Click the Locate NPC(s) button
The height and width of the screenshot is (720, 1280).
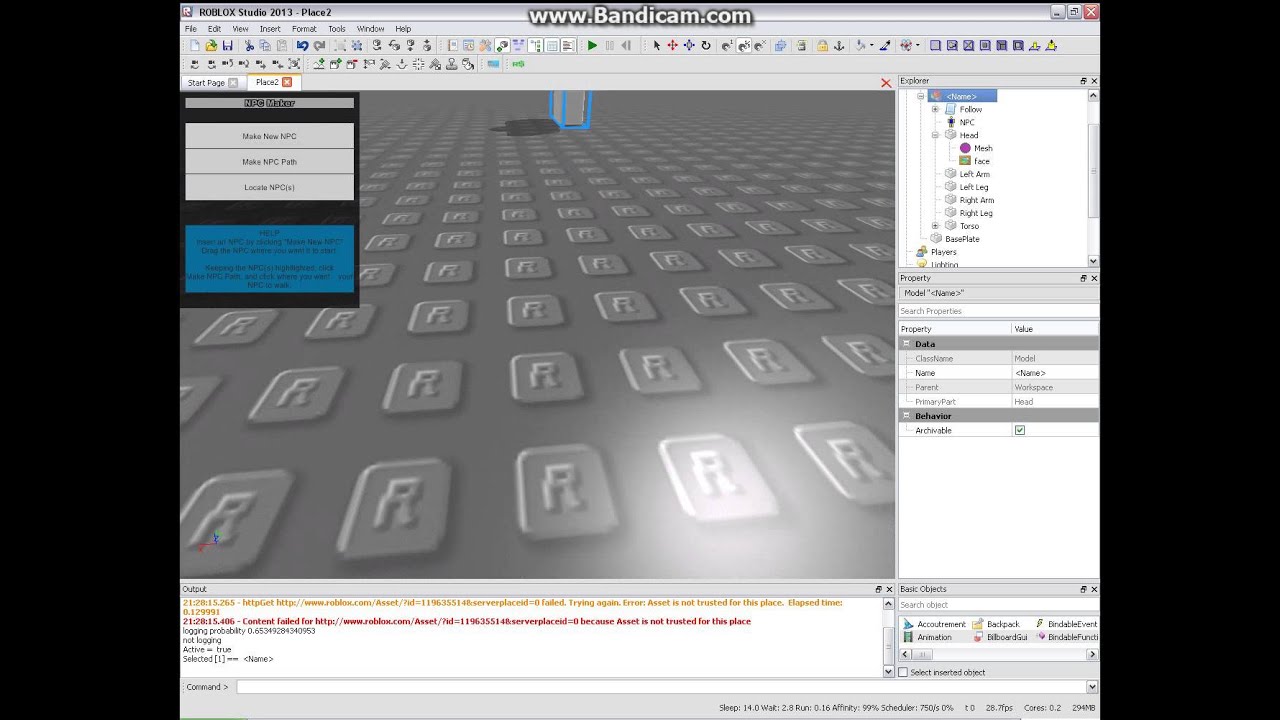[270, 187]
